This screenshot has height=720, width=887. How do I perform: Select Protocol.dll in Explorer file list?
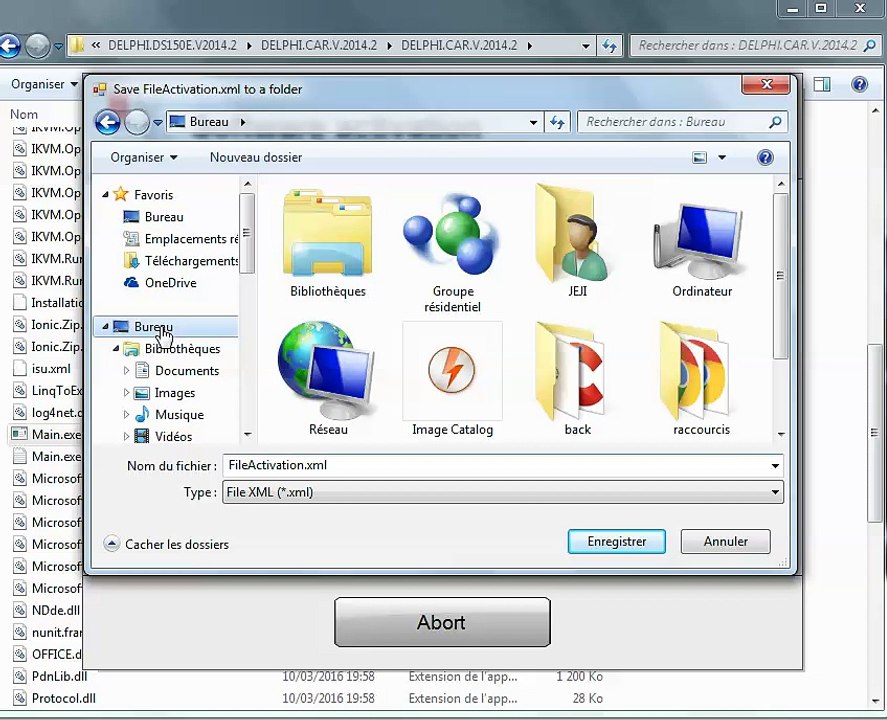tap(55, 698)
